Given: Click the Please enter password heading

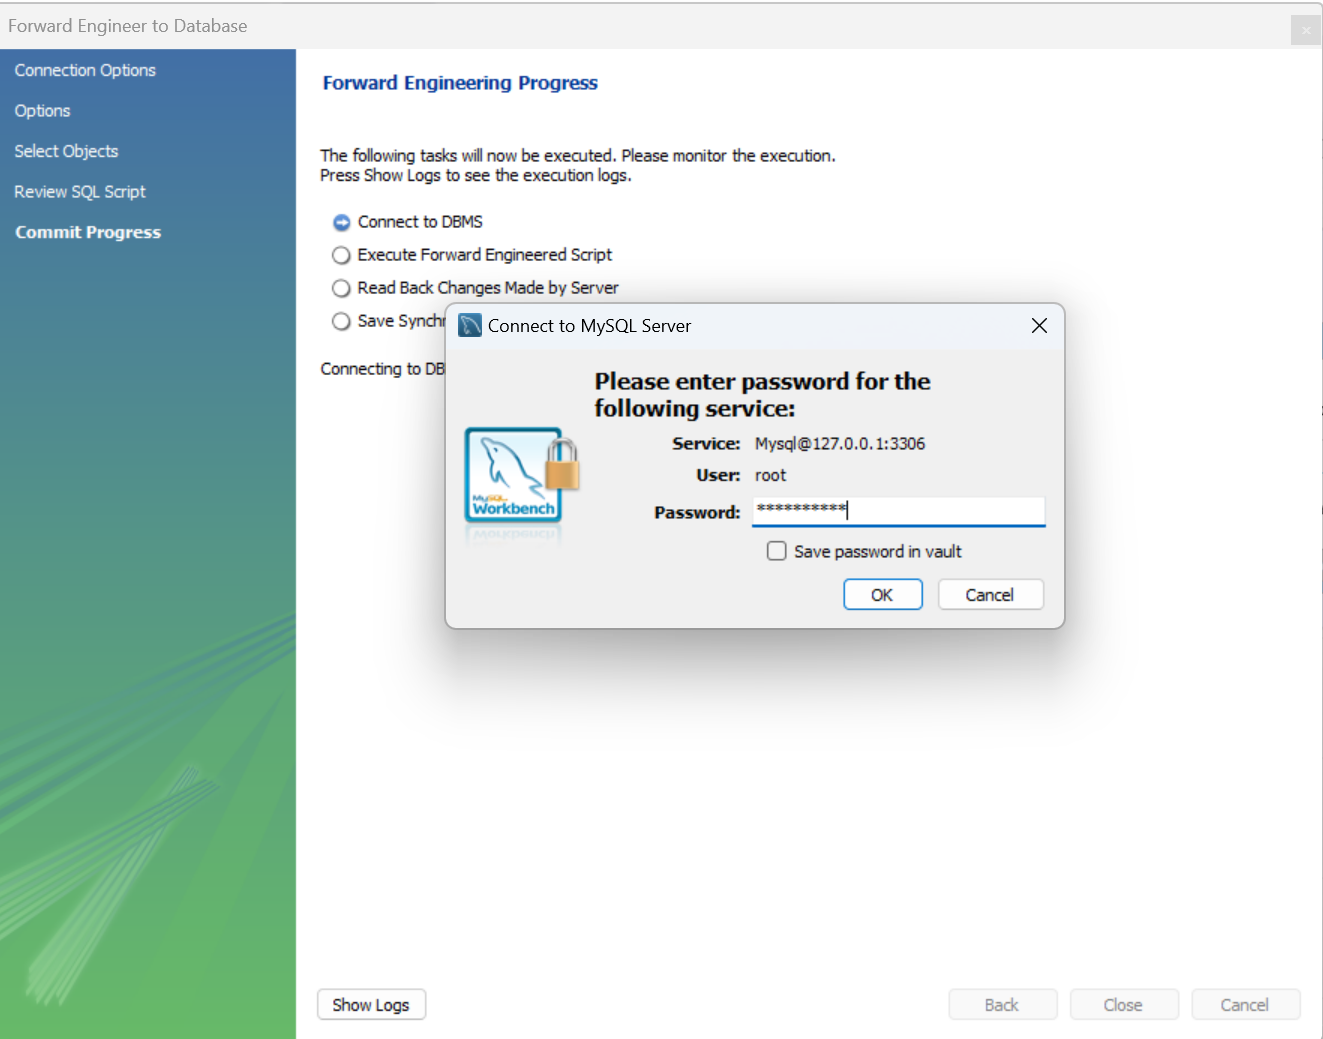Looking at the screenshot, I should tap(762, 394).
